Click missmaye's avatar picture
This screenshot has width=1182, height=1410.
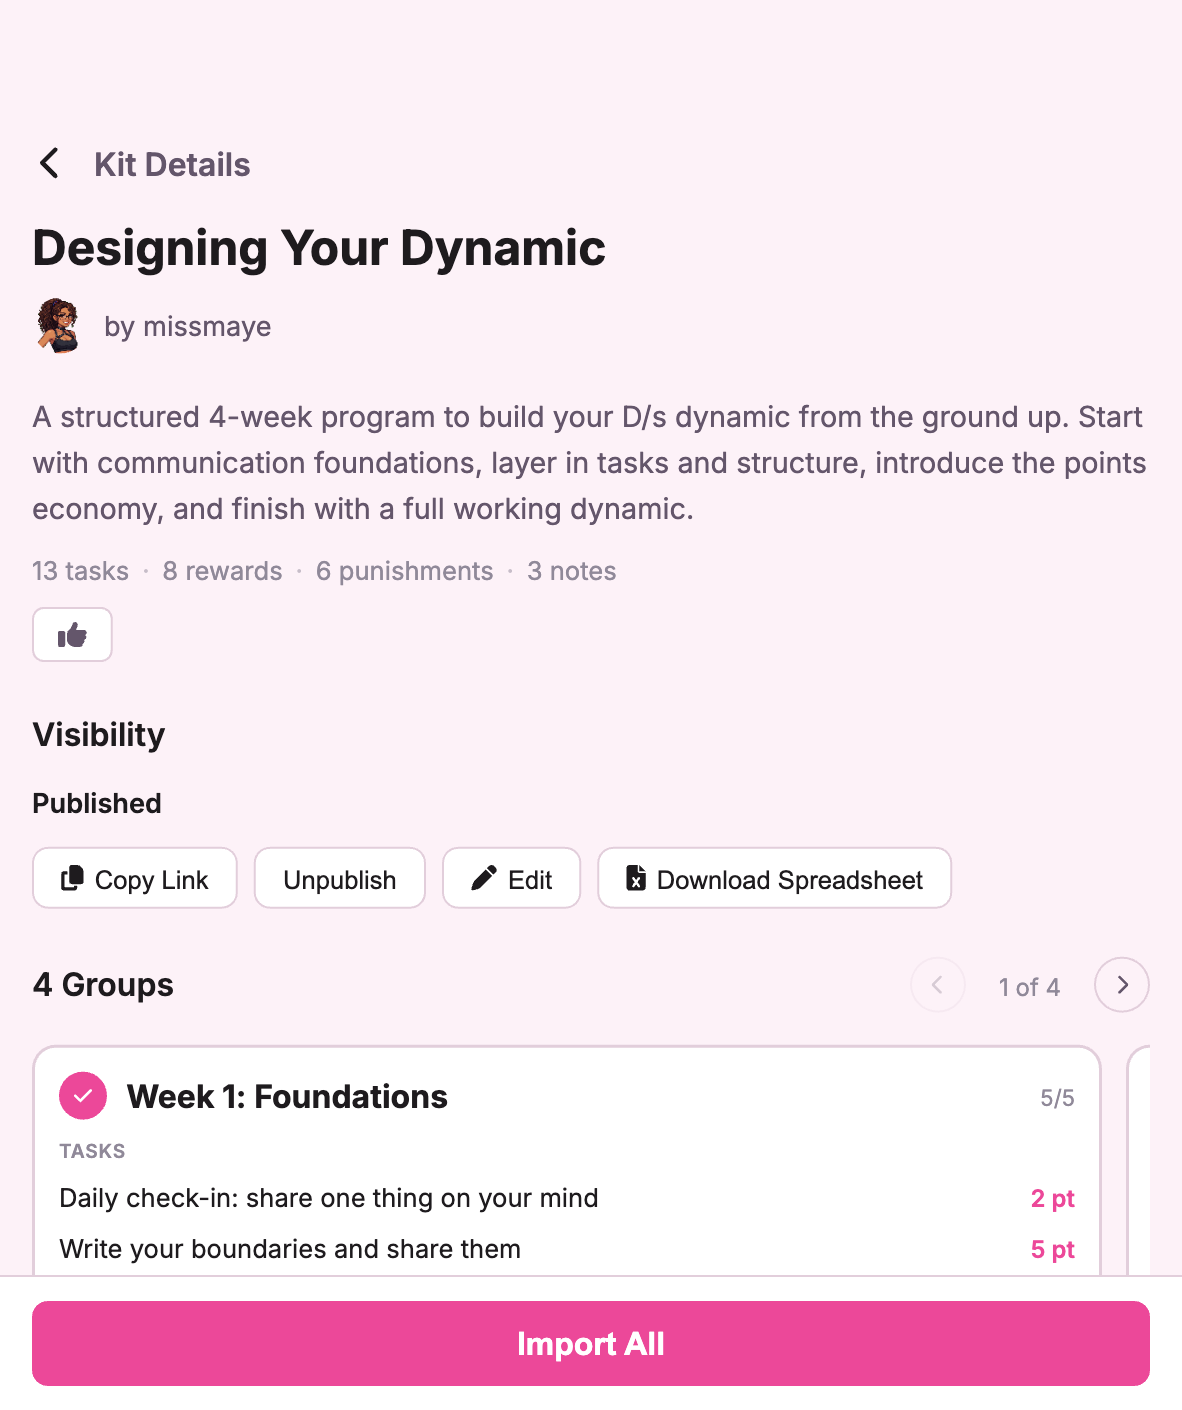tap(58, 325)
